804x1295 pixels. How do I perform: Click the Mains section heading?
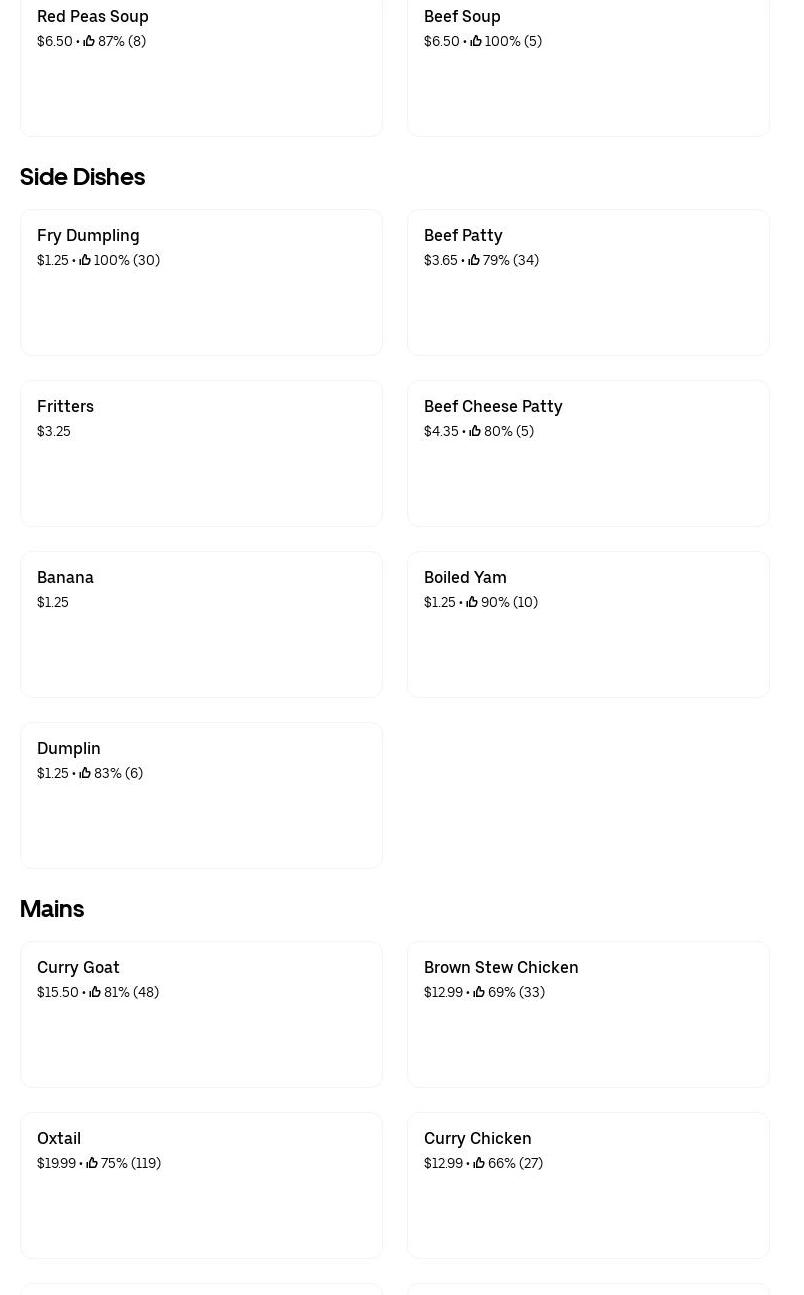[52, 909]
